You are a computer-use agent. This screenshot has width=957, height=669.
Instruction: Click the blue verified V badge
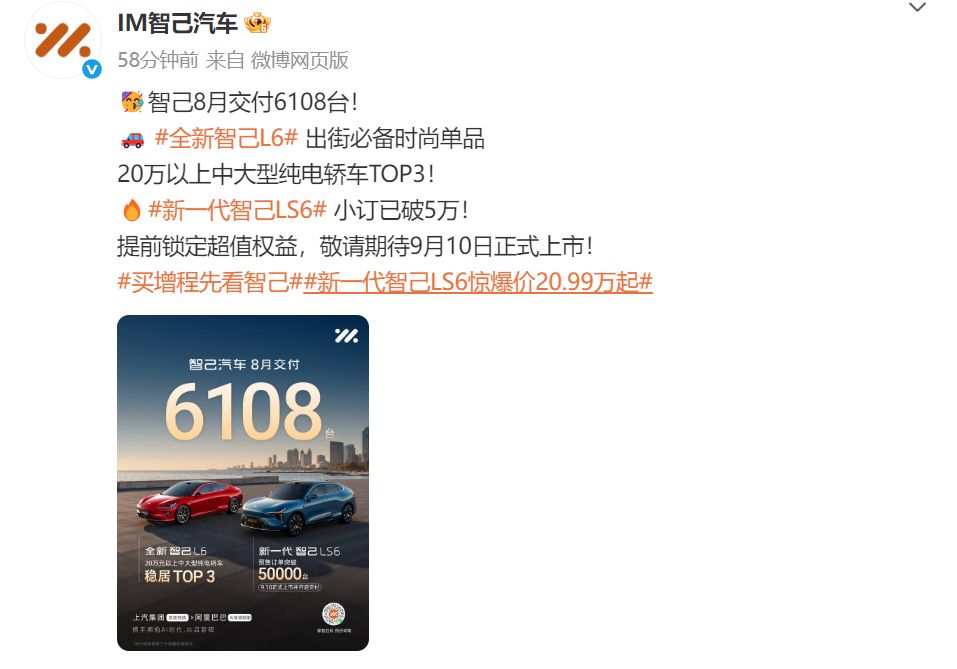(x=92, y=69)
